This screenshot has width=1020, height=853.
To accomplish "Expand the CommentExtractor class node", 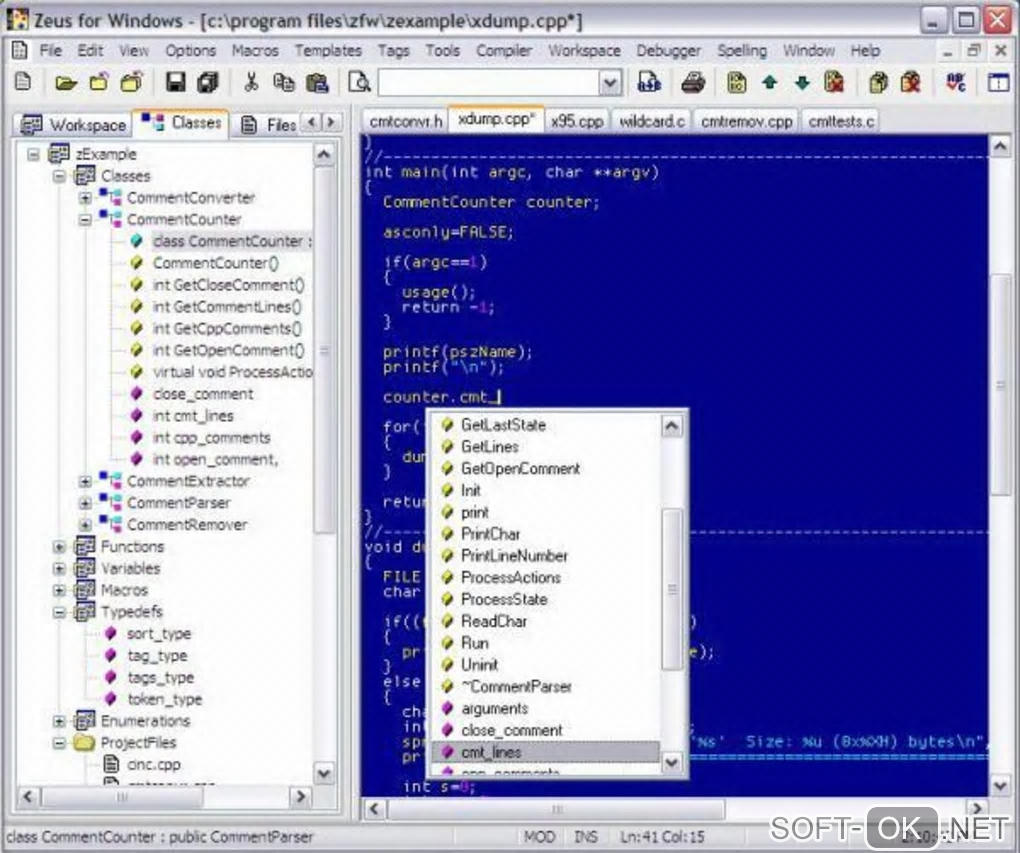I will click(85, 481).
